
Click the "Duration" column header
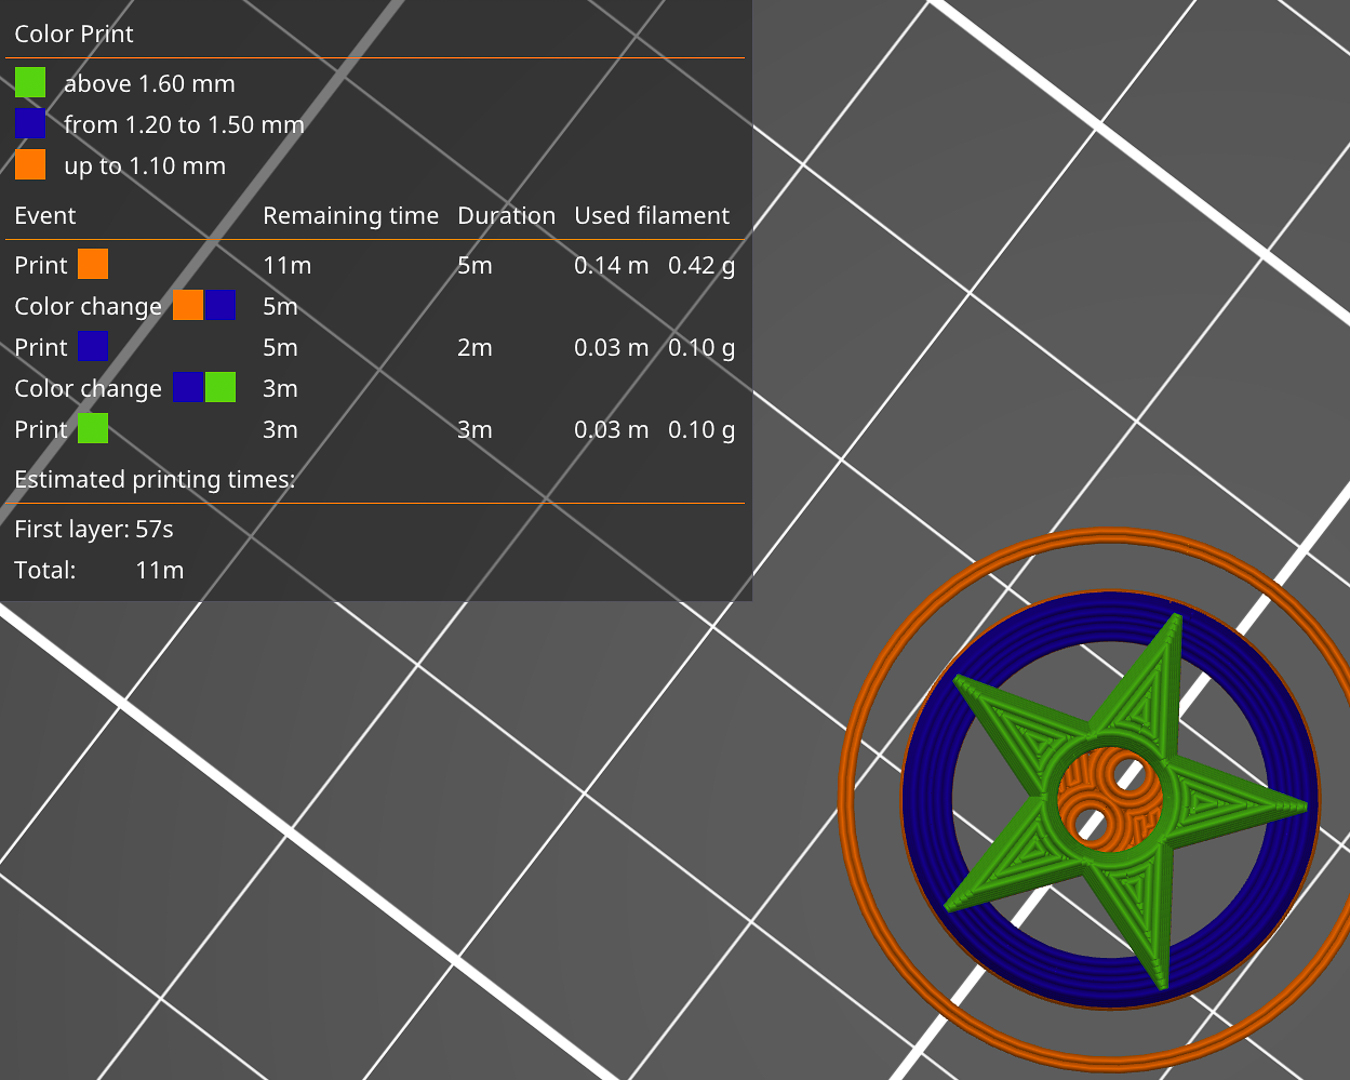[x=506, y=216]
